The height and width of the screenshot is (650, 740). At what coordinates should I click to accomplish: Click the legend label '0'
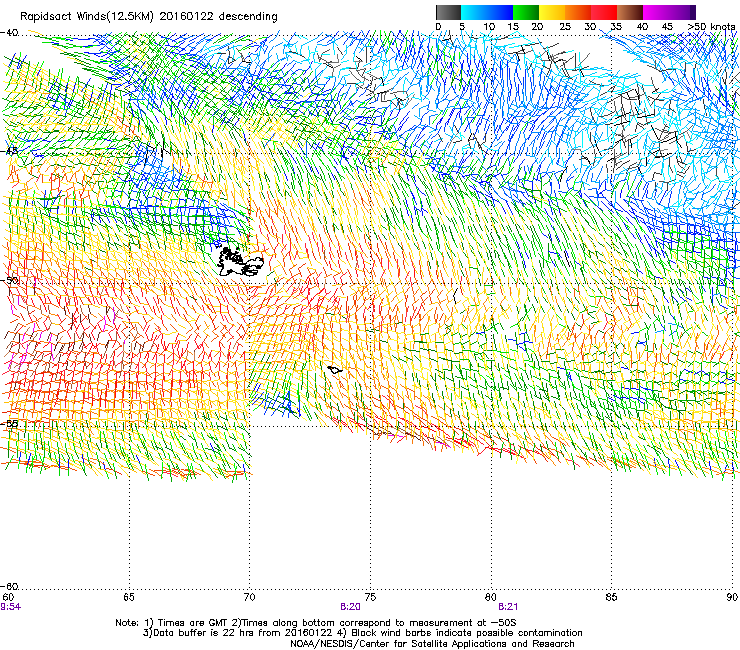438,27
